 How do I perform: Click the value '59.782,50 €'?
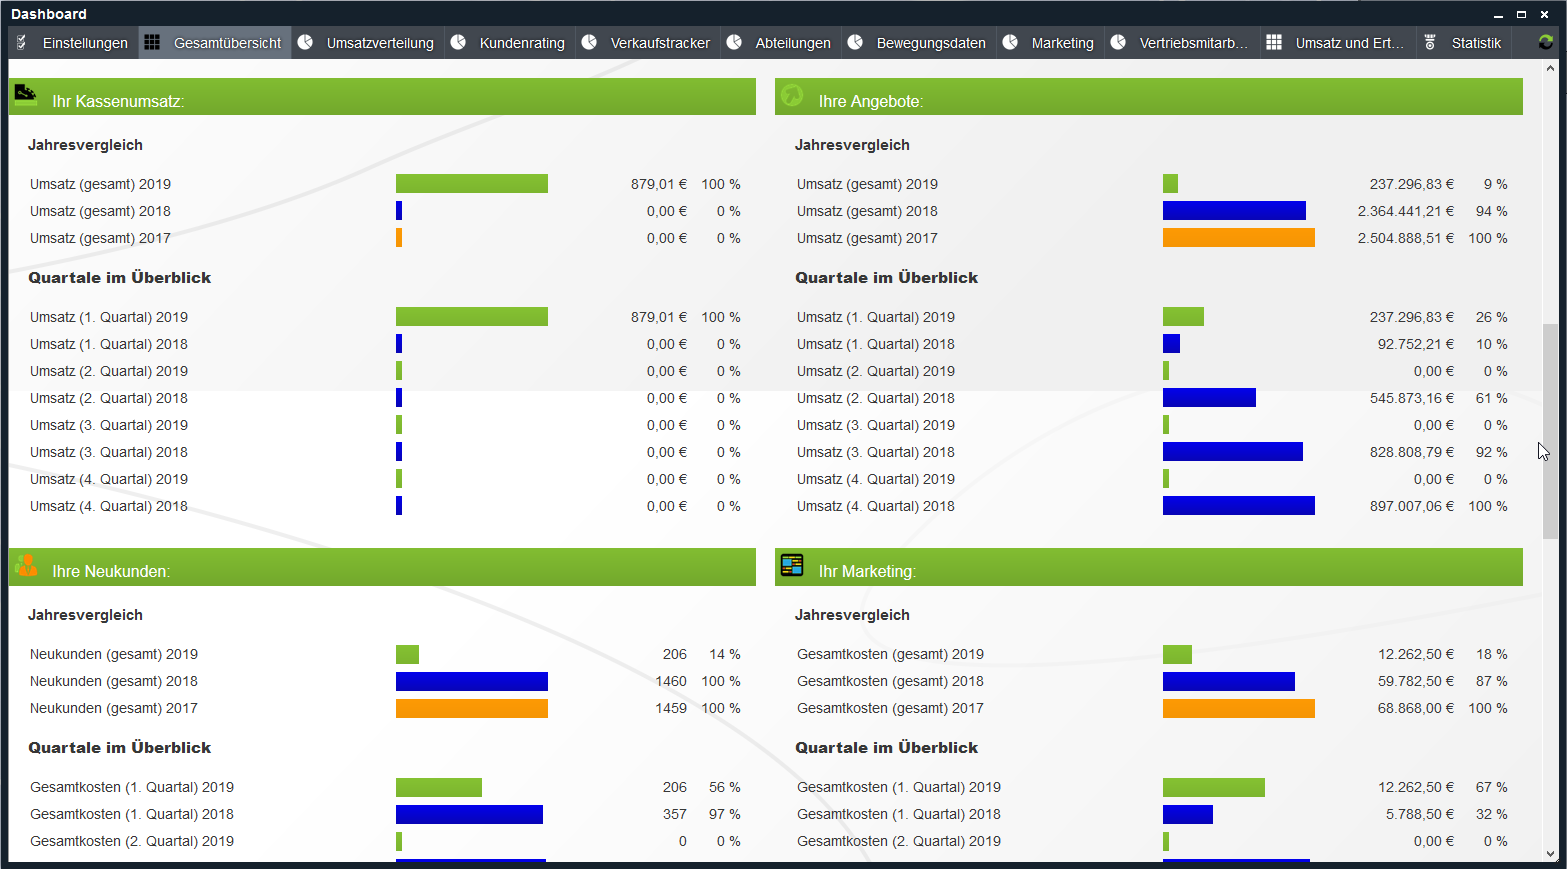[1416, 681]
